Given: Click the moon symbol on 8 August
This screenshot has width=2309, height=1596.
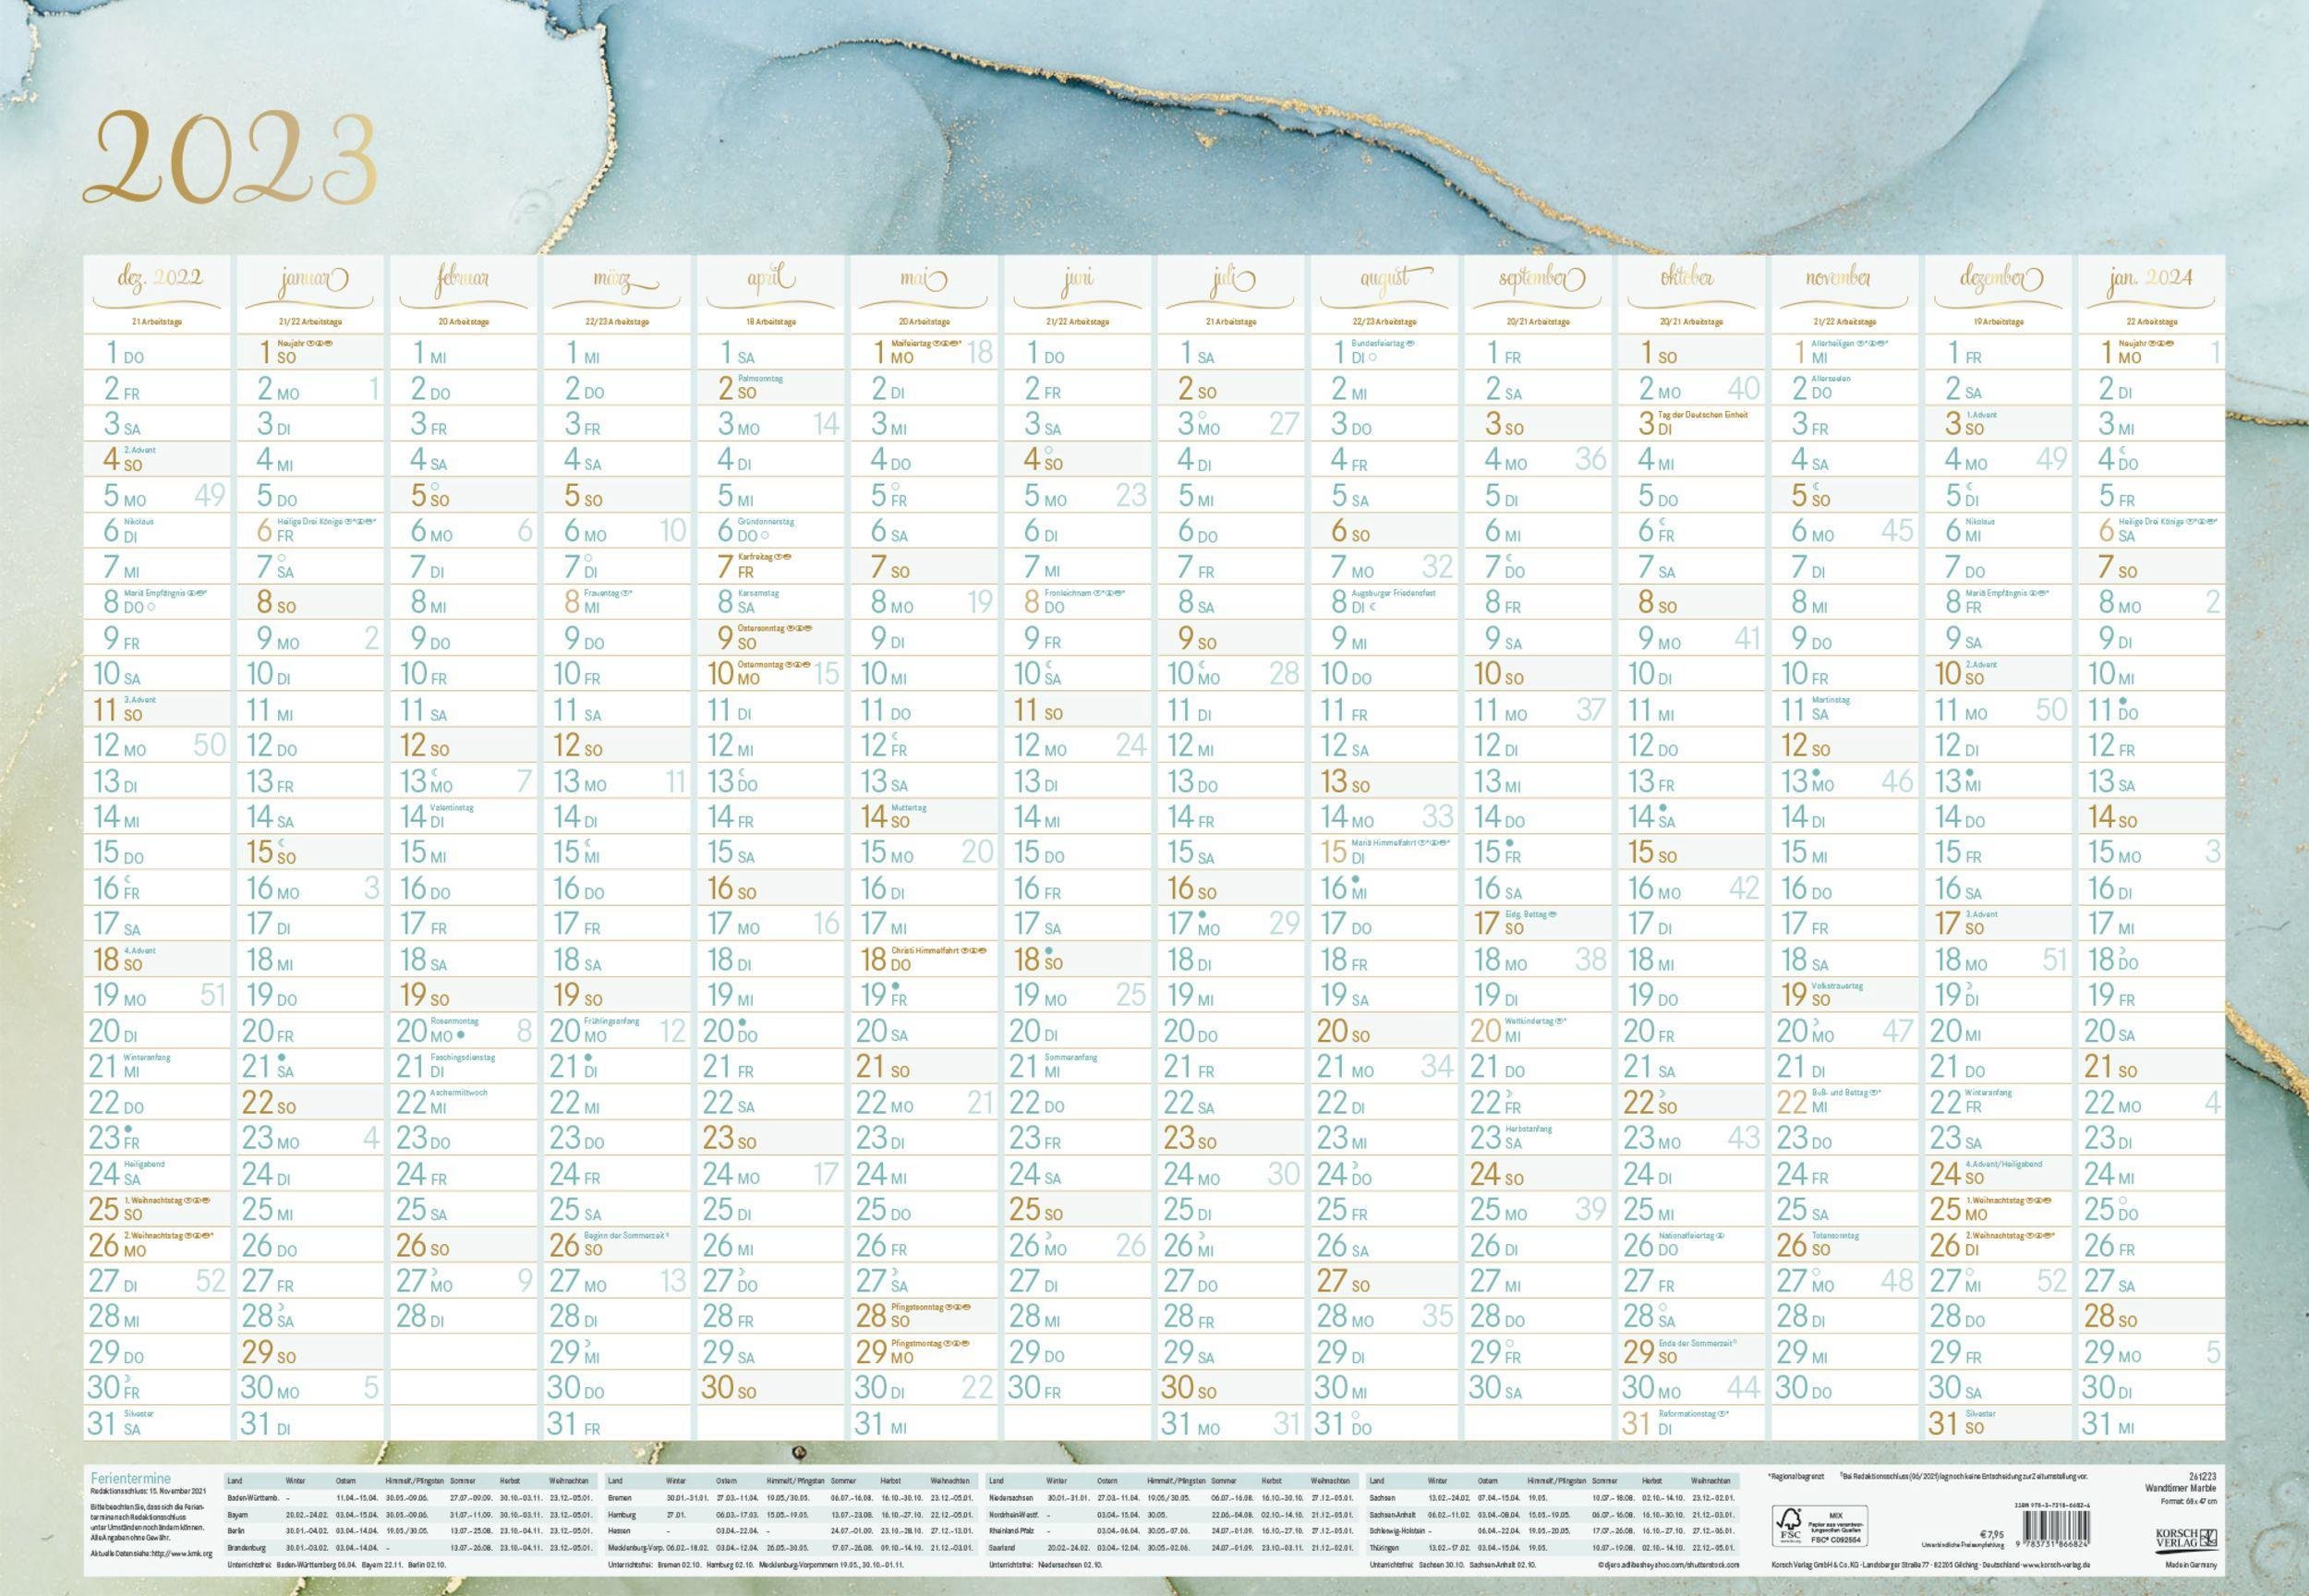Looking at the screenshot, I should pos(1373,607).
